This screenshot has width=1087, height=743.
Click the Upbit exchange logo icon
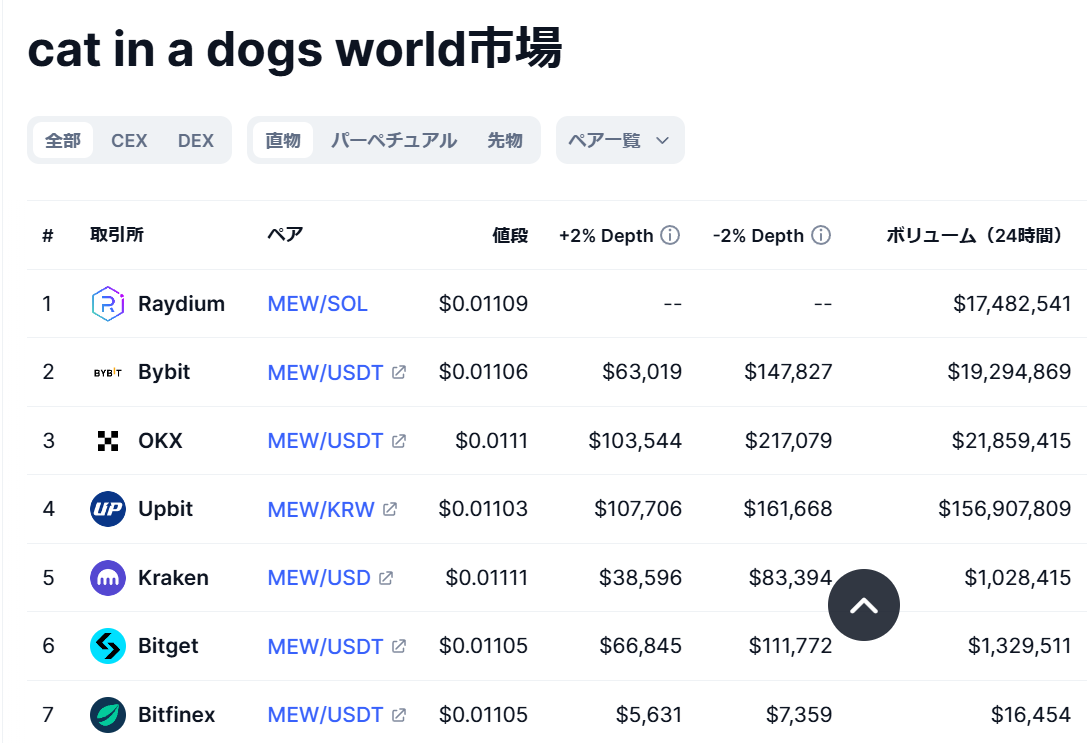pyautogui.click(x=107, y=509)
